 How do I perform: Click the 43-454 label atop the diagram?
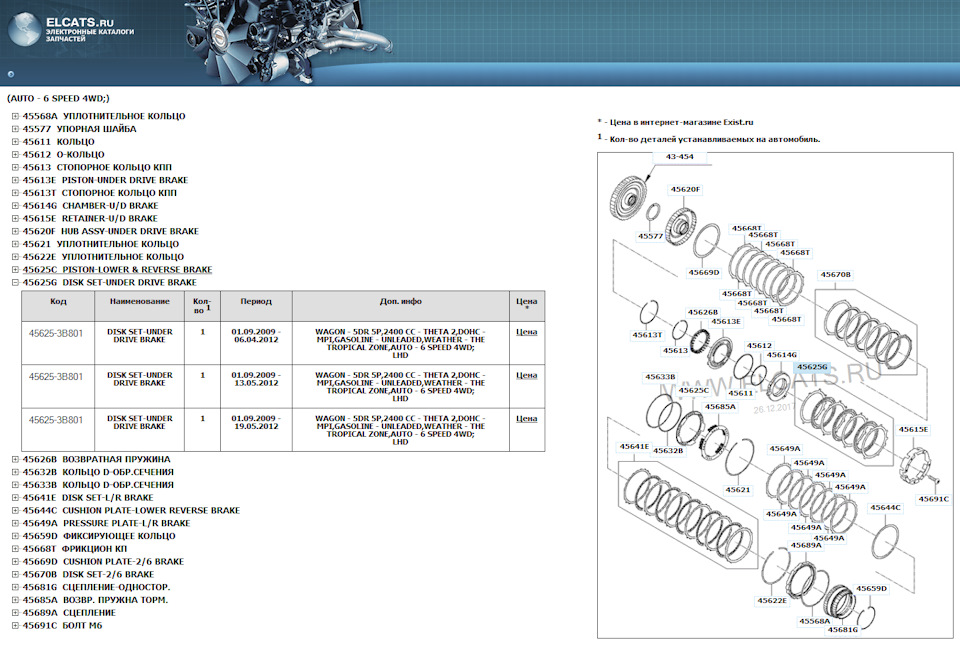click(x=679, y=157)
